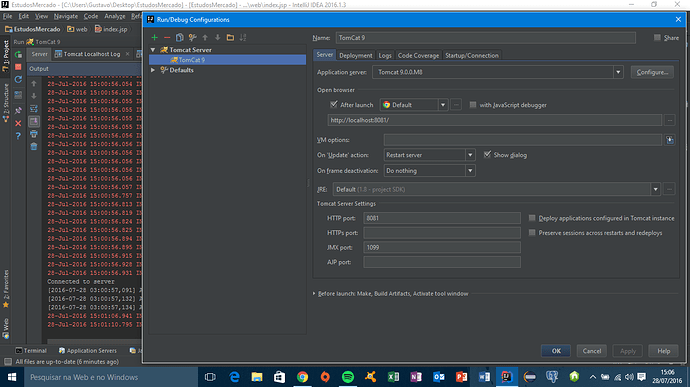The width and height of the screenshot is (690, 387).
Task: Expand the VM options field editor icon
Action: [x=669, y=140]
